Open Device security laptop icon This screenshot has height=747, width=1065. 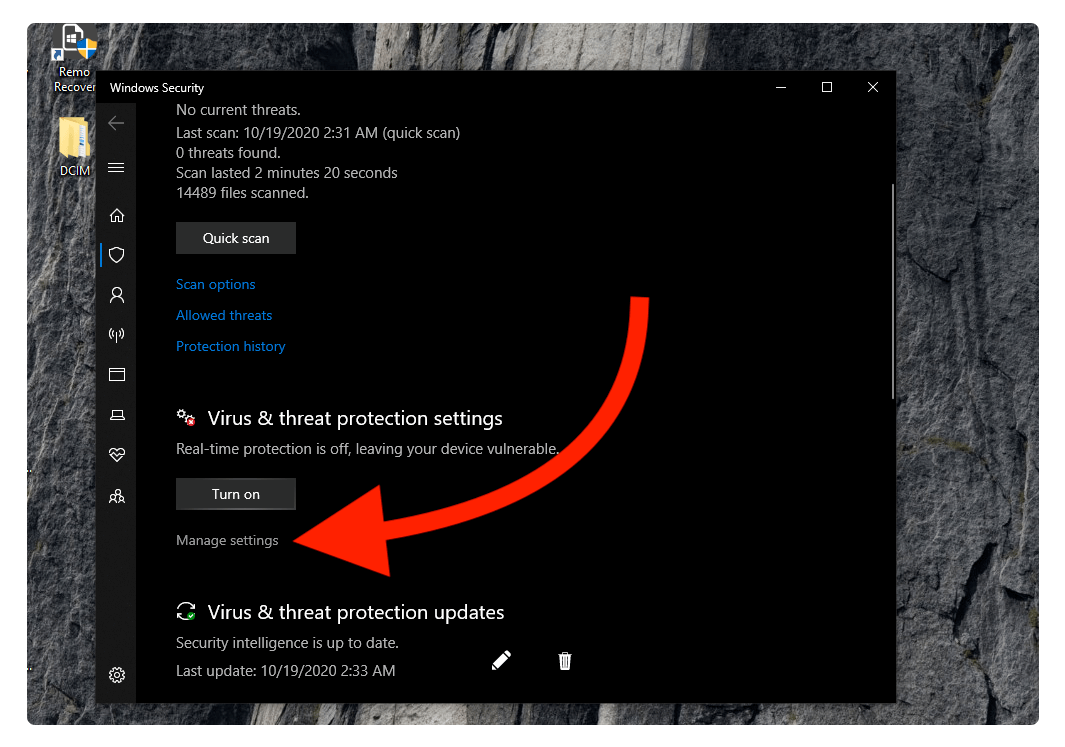[117, 415]
